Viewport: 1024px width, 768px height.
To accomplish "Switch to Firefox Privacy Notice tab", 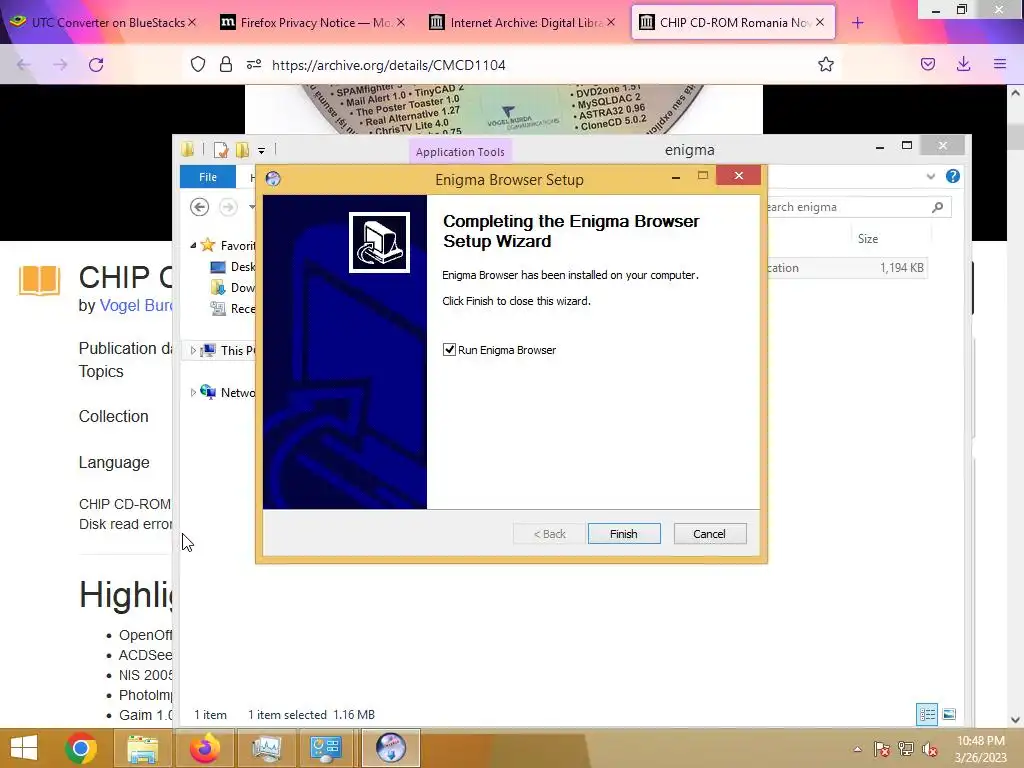I will (315, 22).
